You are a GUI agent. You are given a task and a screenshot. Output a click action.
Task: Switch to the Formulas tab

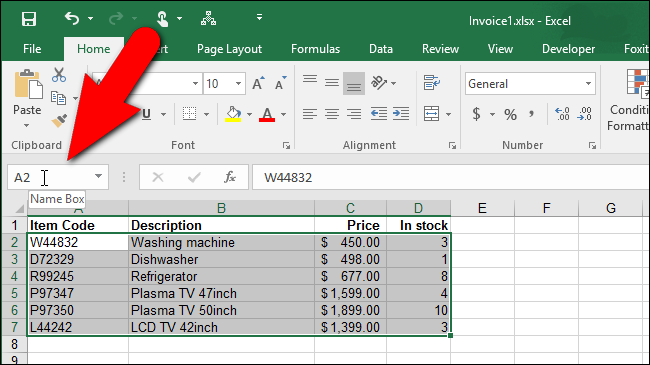tap(315, 49)
